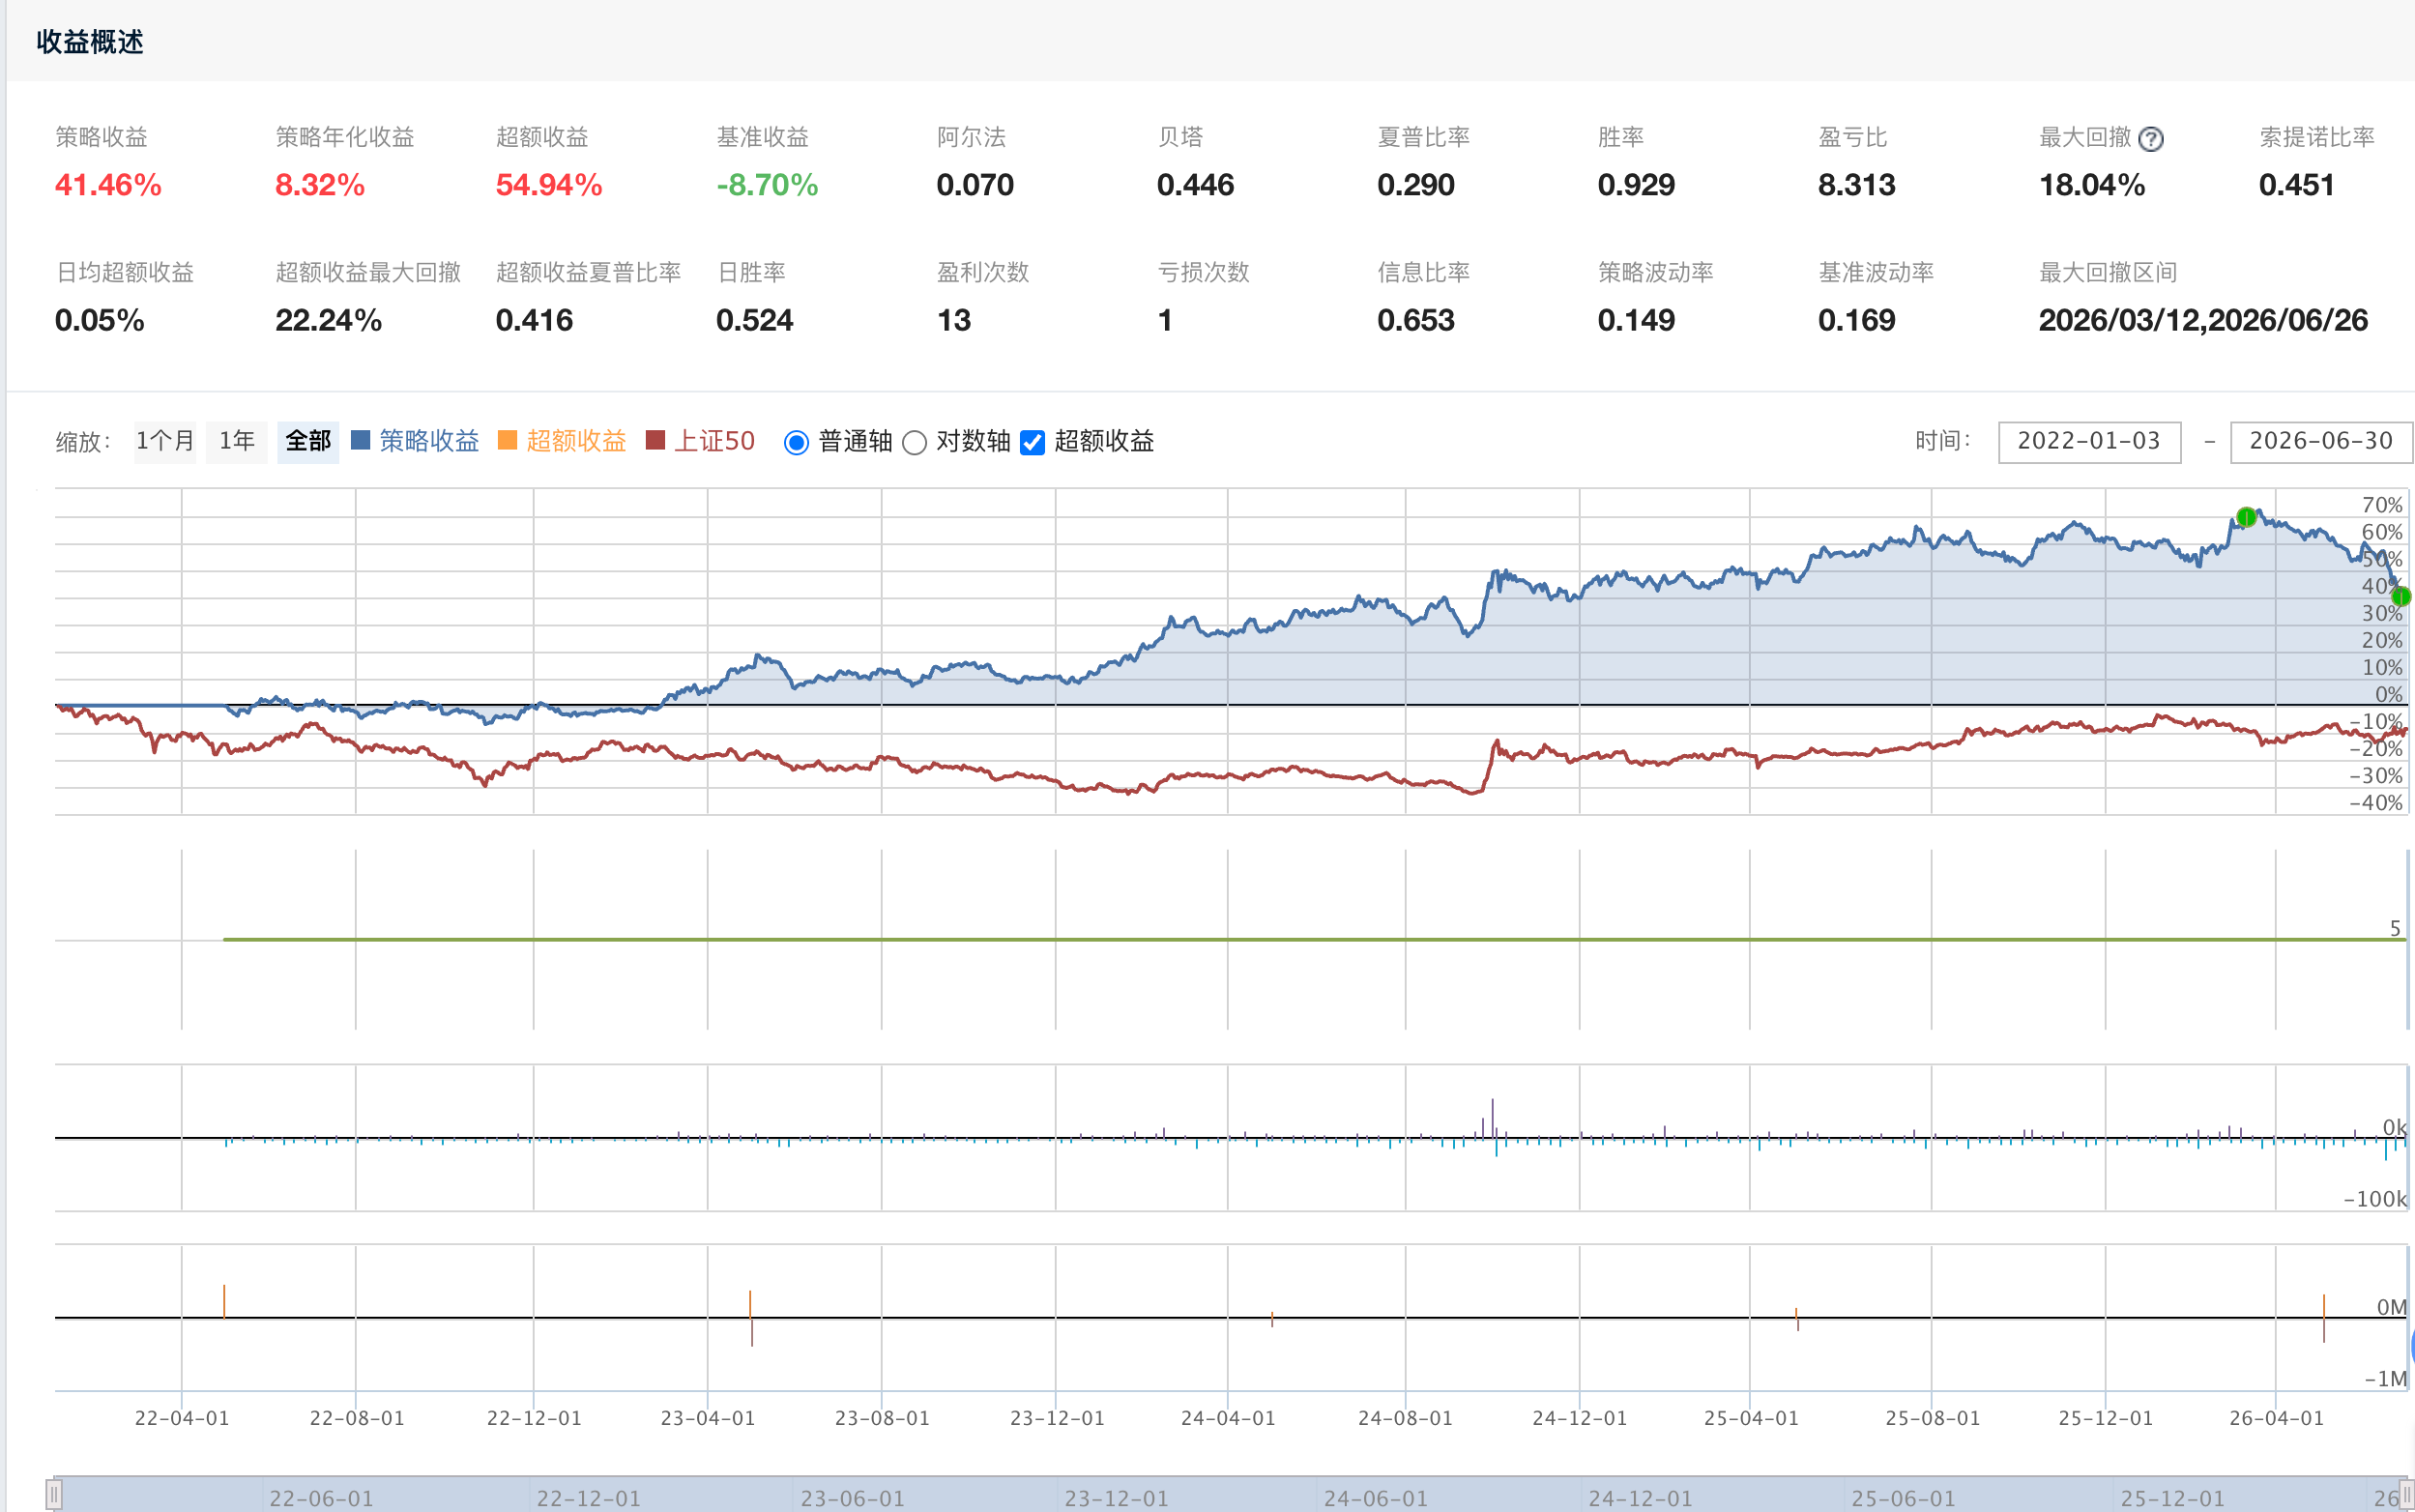2415x1512 pixels.
Task: Show 全部 time range
Action: (x=308, y=441)
